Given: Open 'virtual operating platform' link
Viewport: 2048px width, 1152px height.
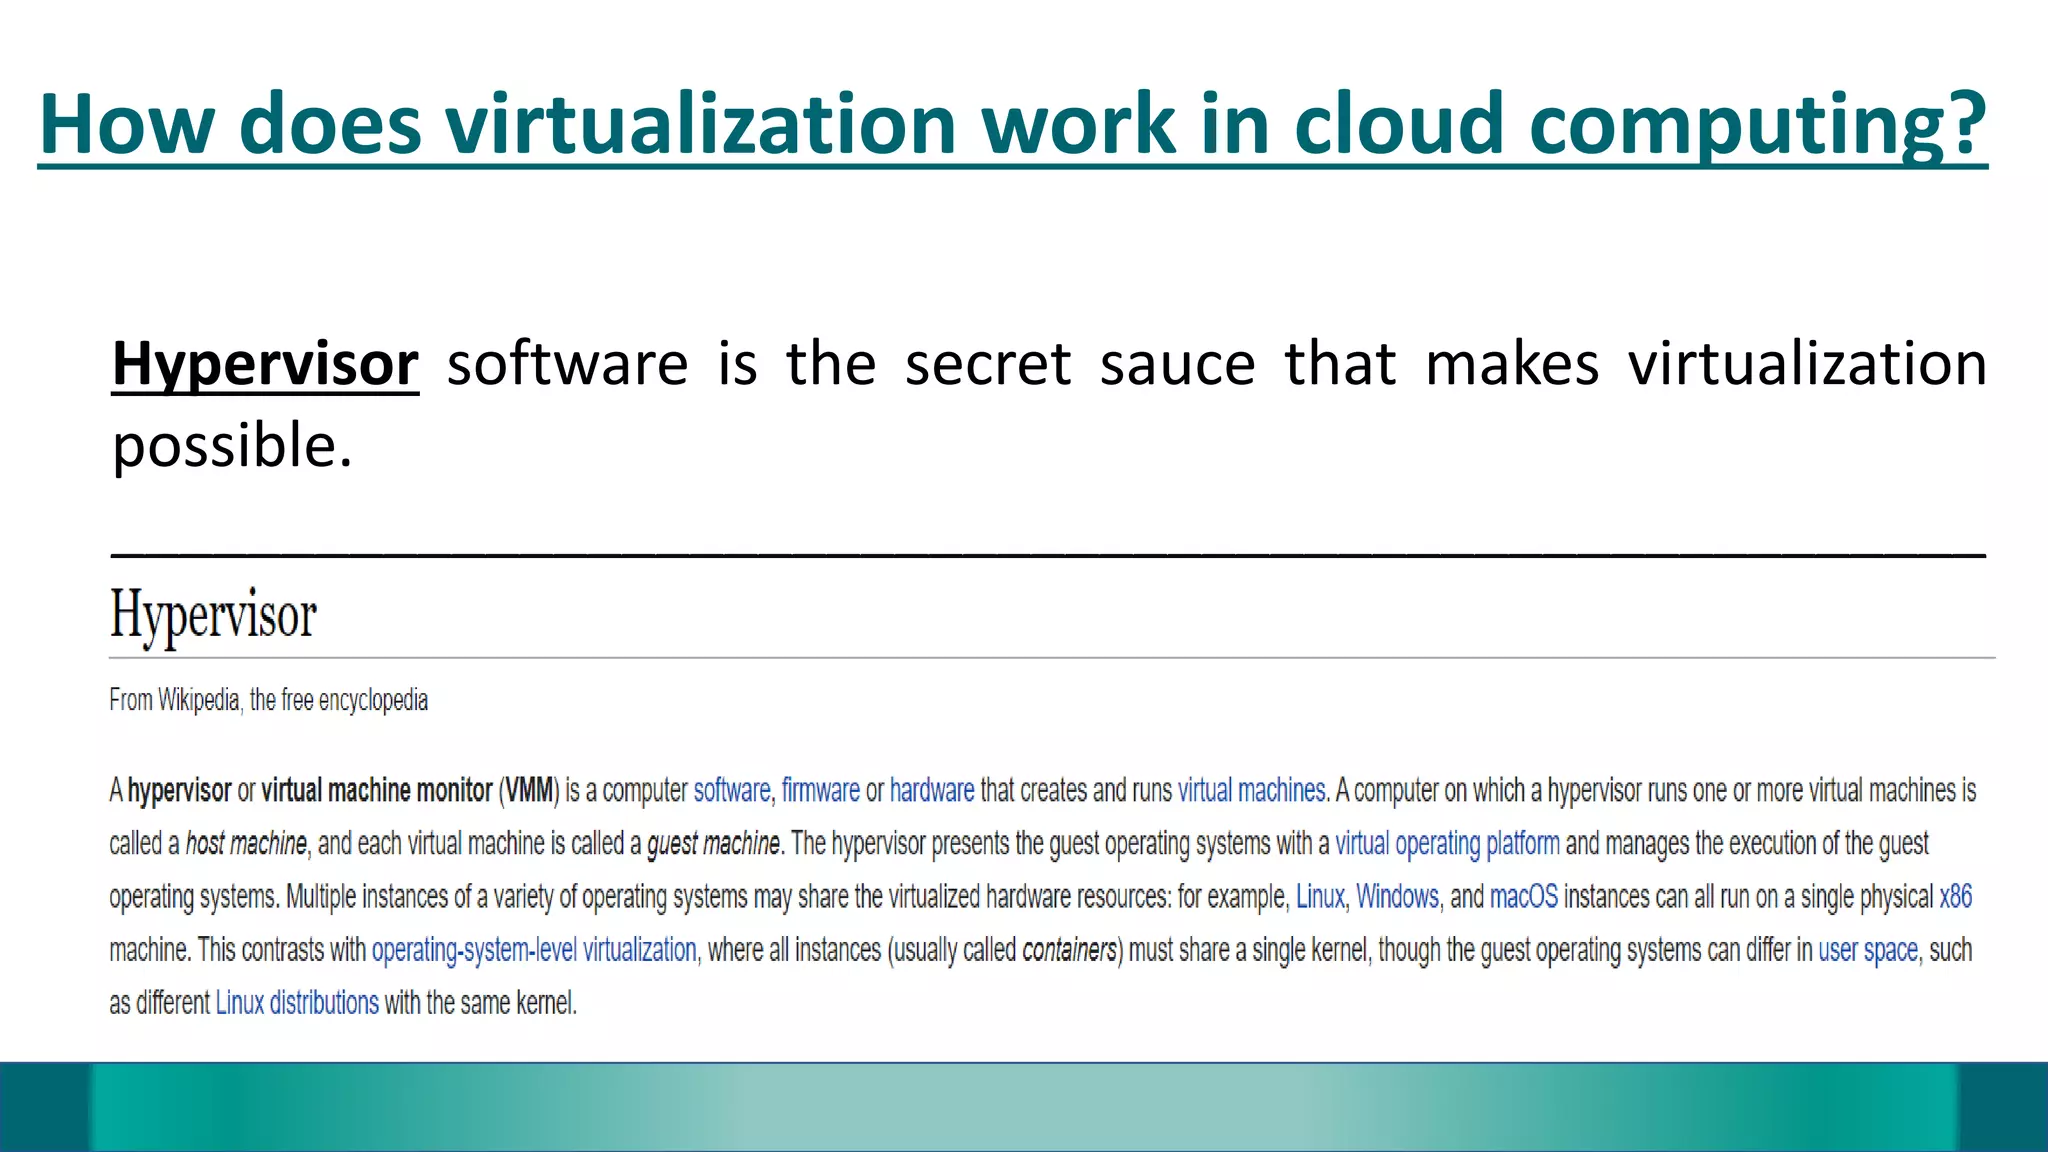Looking at the screenshot, I should (x=1447, y=843).
